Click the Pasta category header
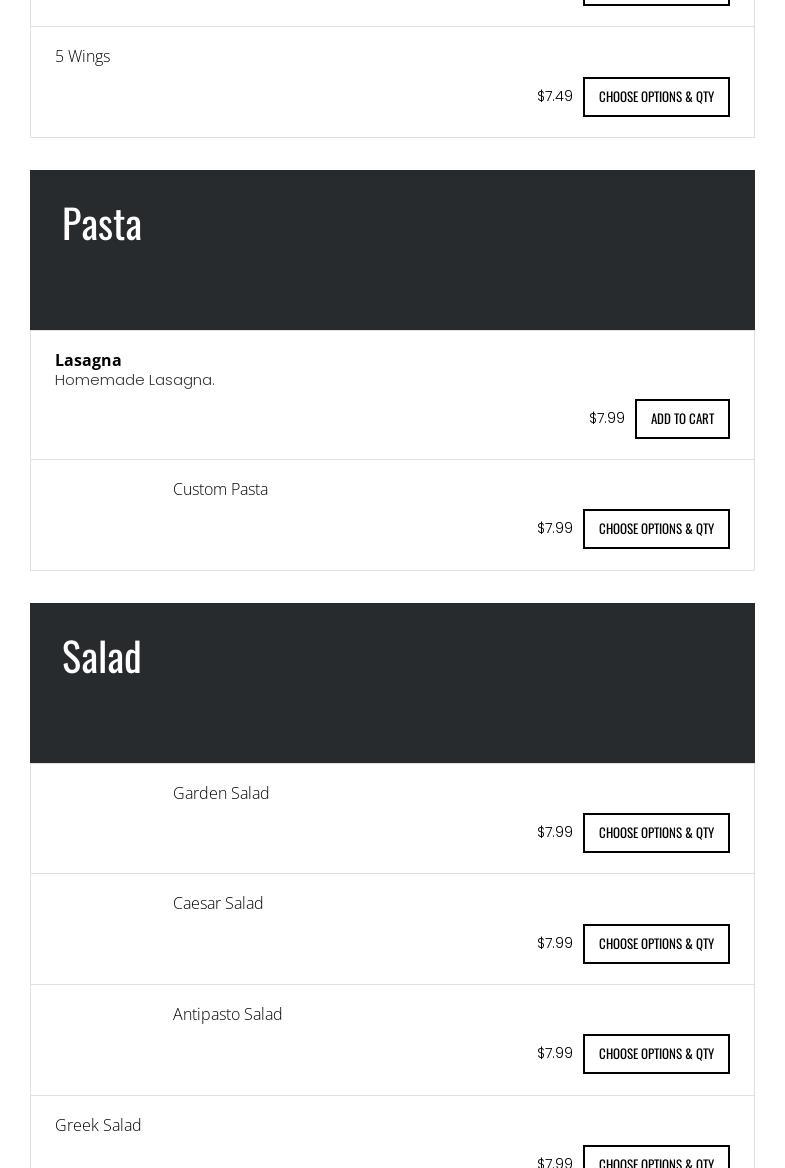Screen dimensions: 785x1168 [102, 224]
